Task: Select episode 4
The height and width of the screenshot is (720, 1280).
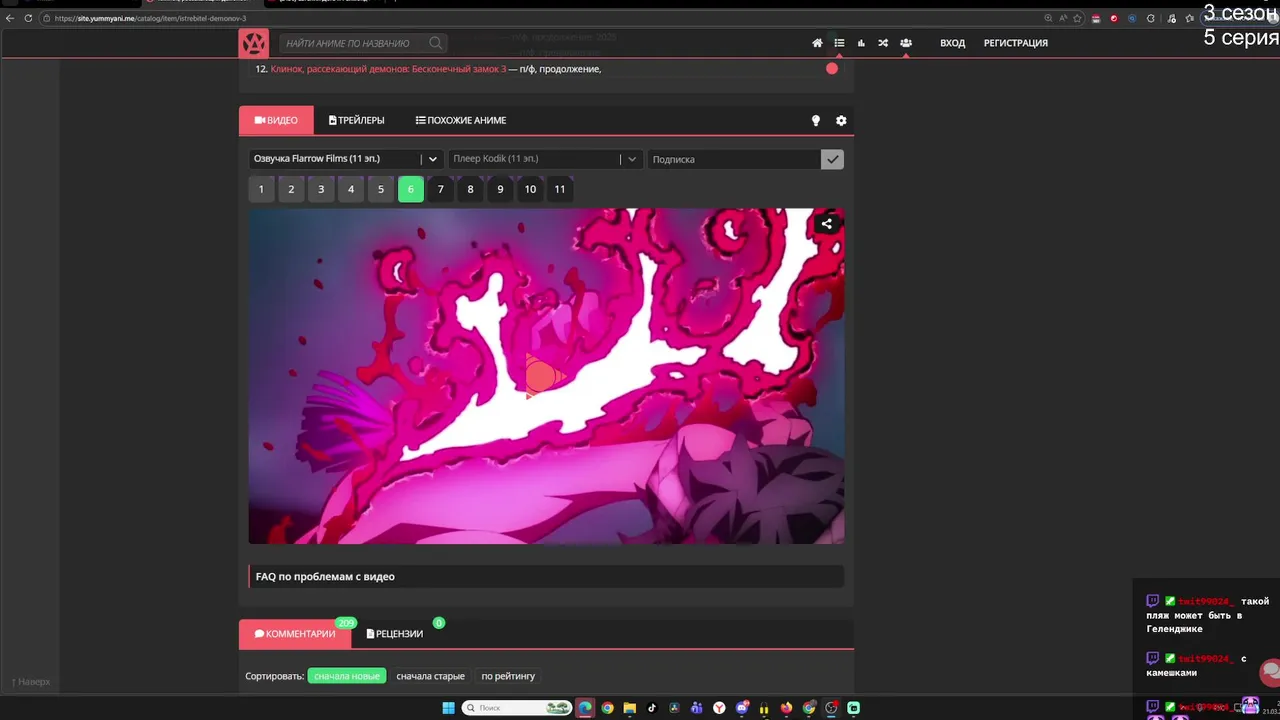Action: coord(351,189)
